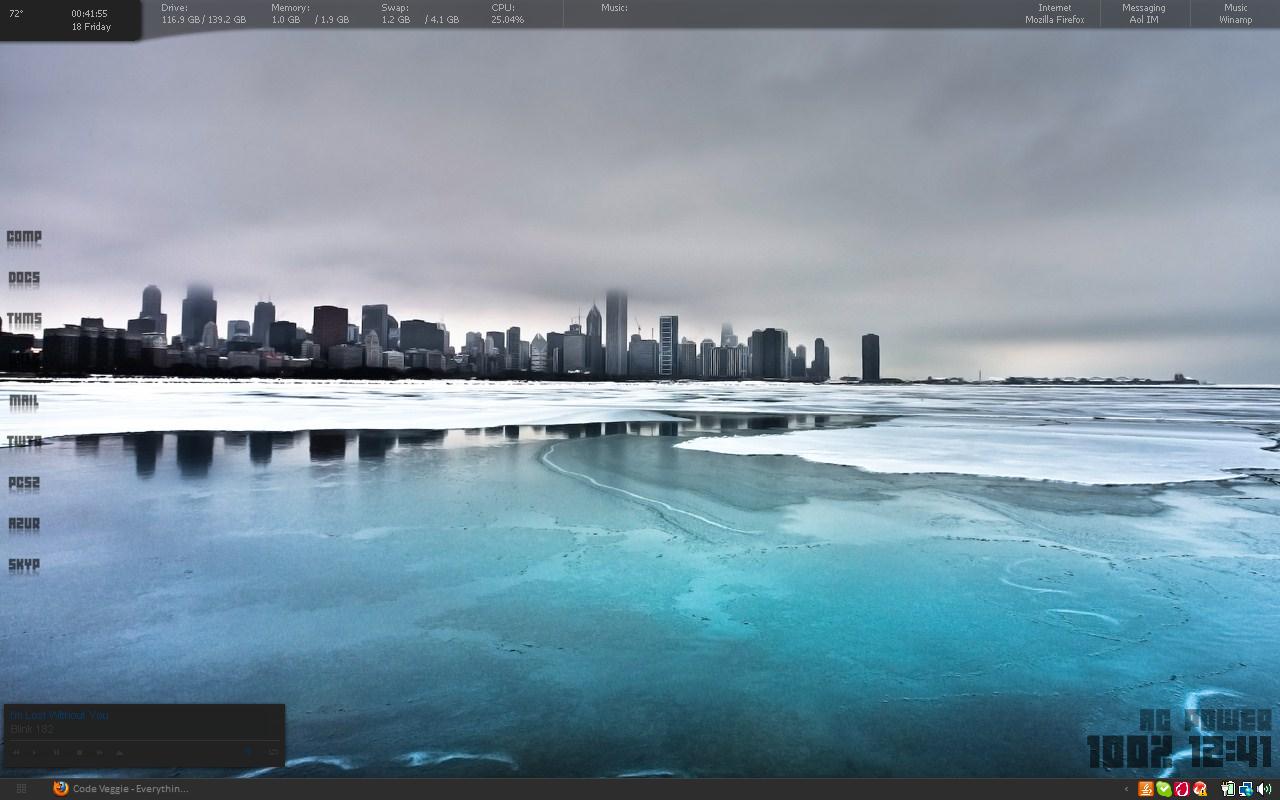The height and width of the screenshot is (800, 1280).
Task: Launch the THMS shortcut
Action: point(23,318)
